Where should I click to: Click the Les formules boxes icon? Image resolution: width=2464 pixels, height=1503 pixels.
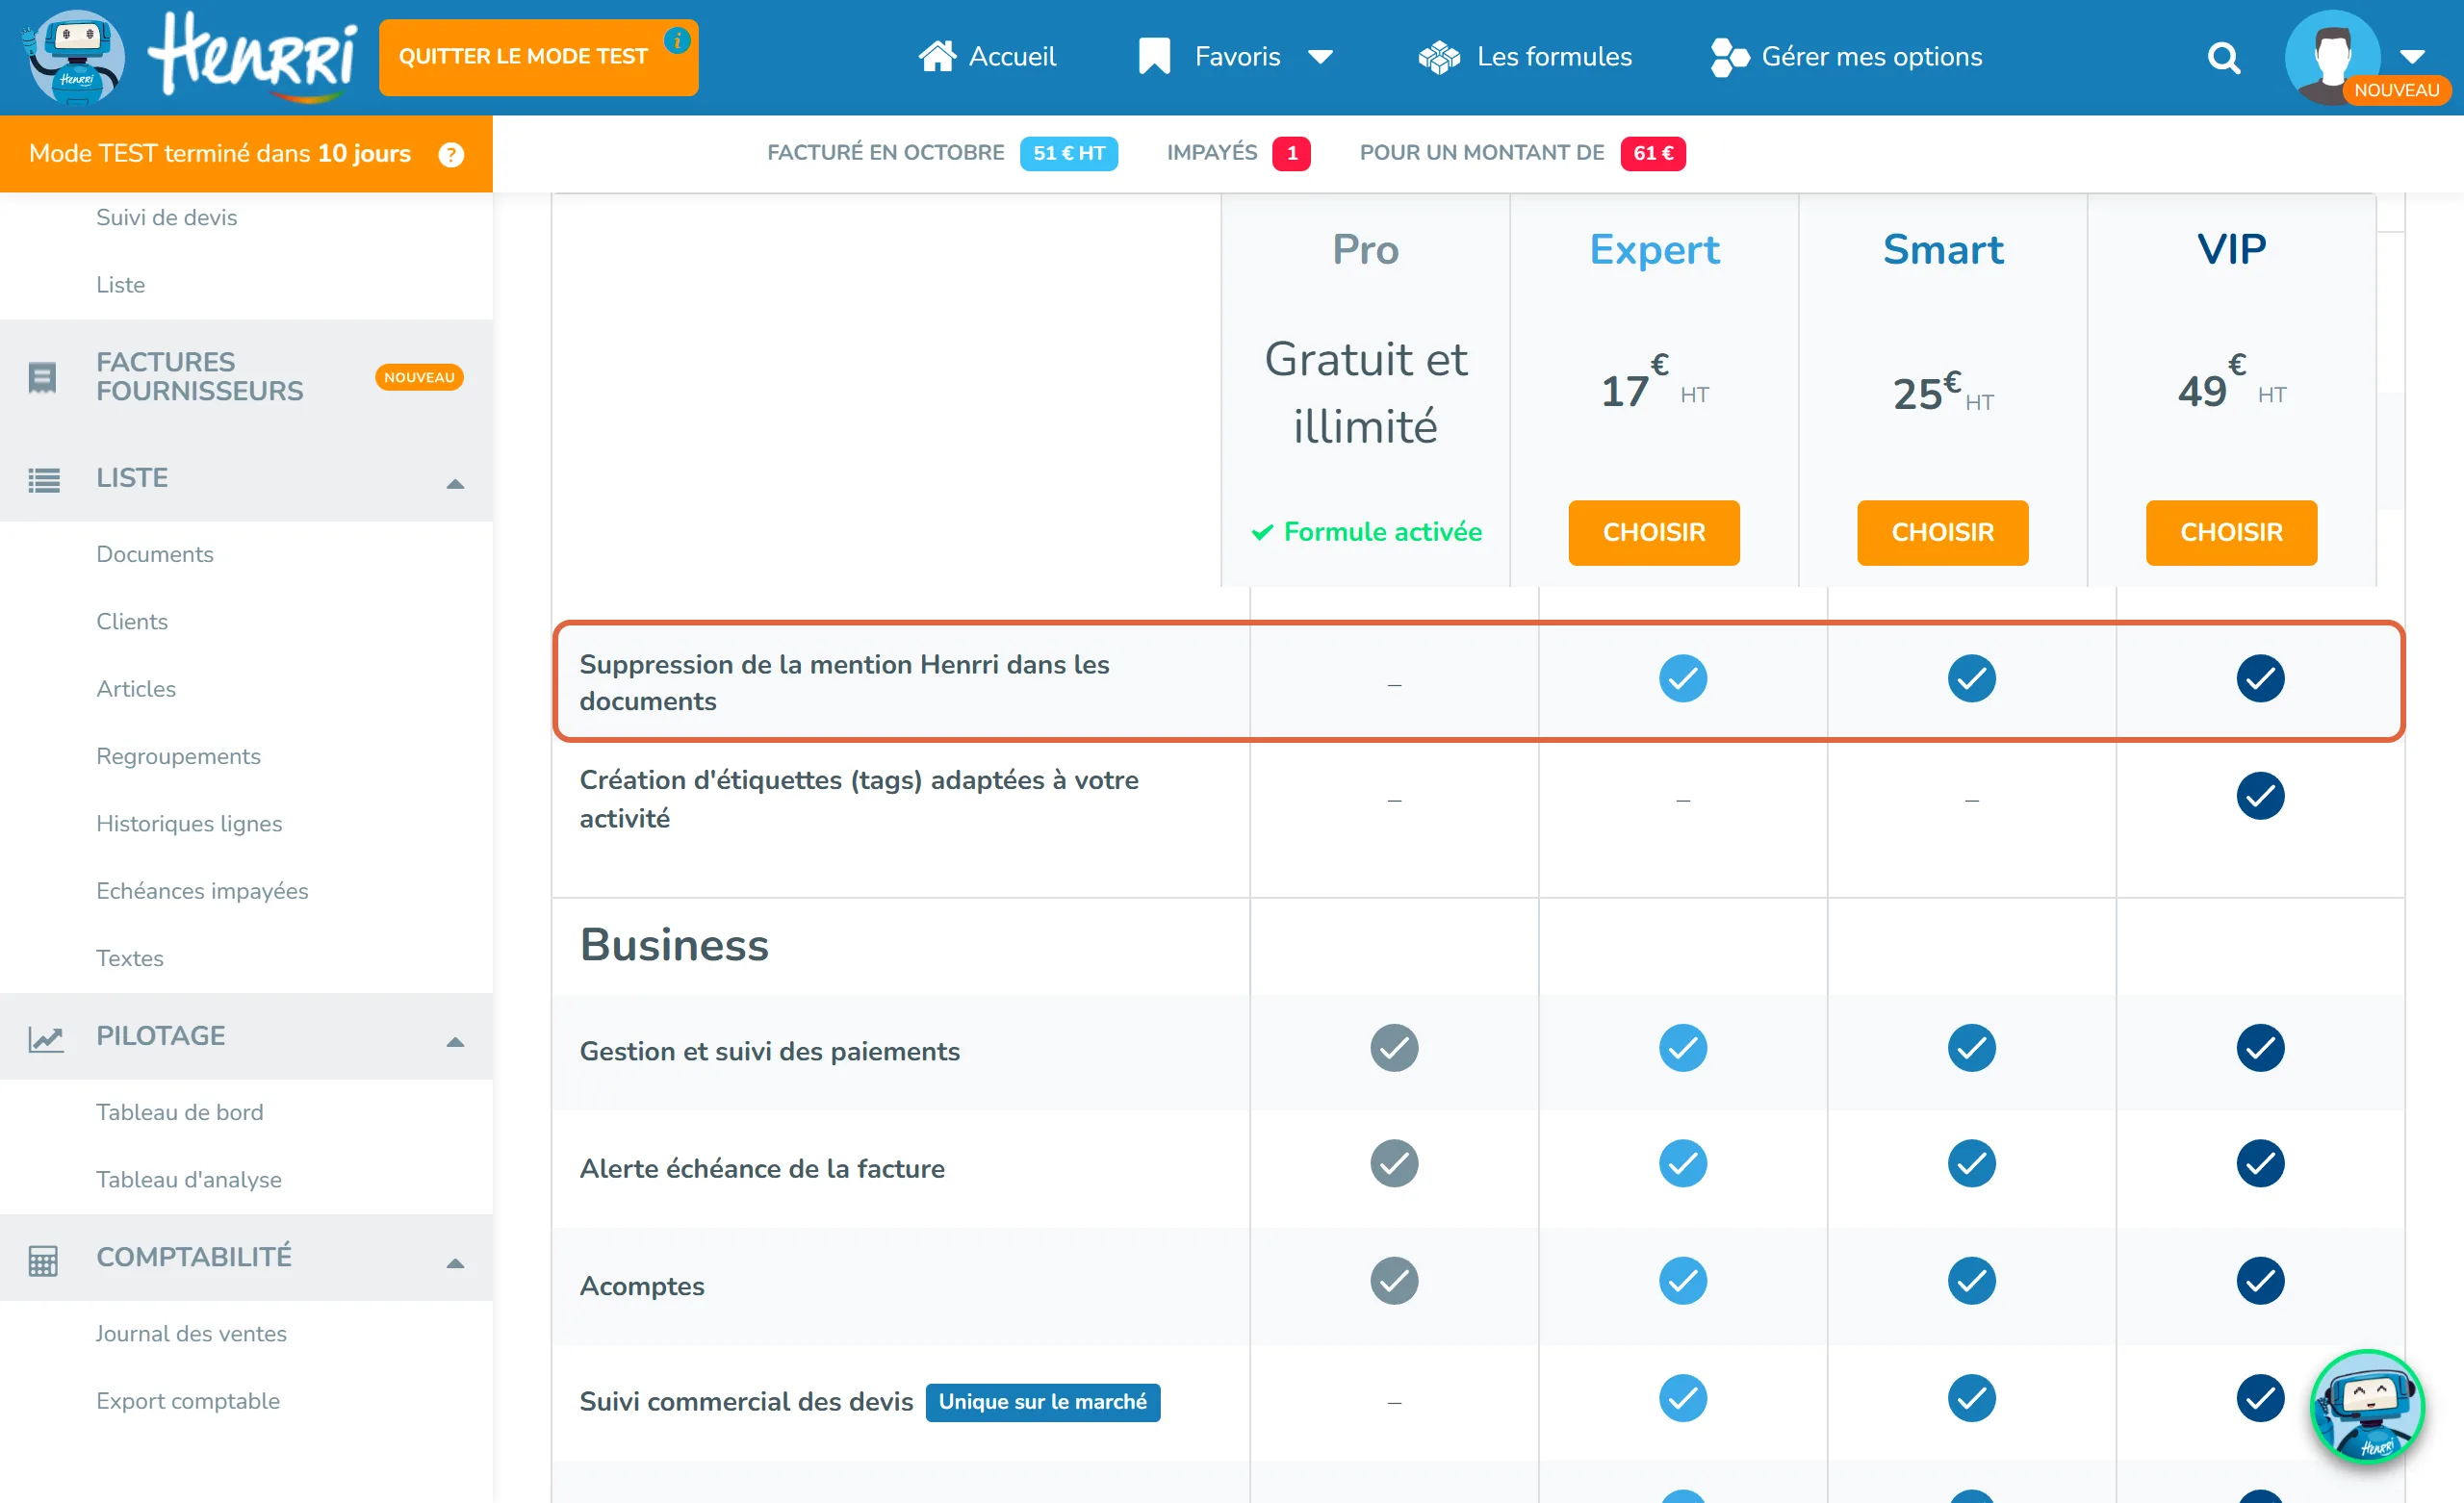pyautogui.click(x=1439, y=57)
